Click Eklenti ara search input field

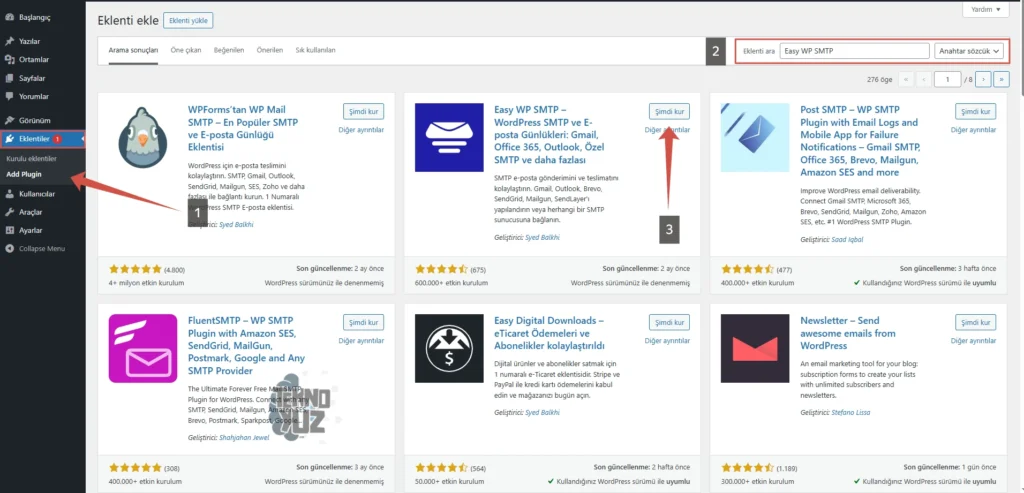(x=854, y=51)
